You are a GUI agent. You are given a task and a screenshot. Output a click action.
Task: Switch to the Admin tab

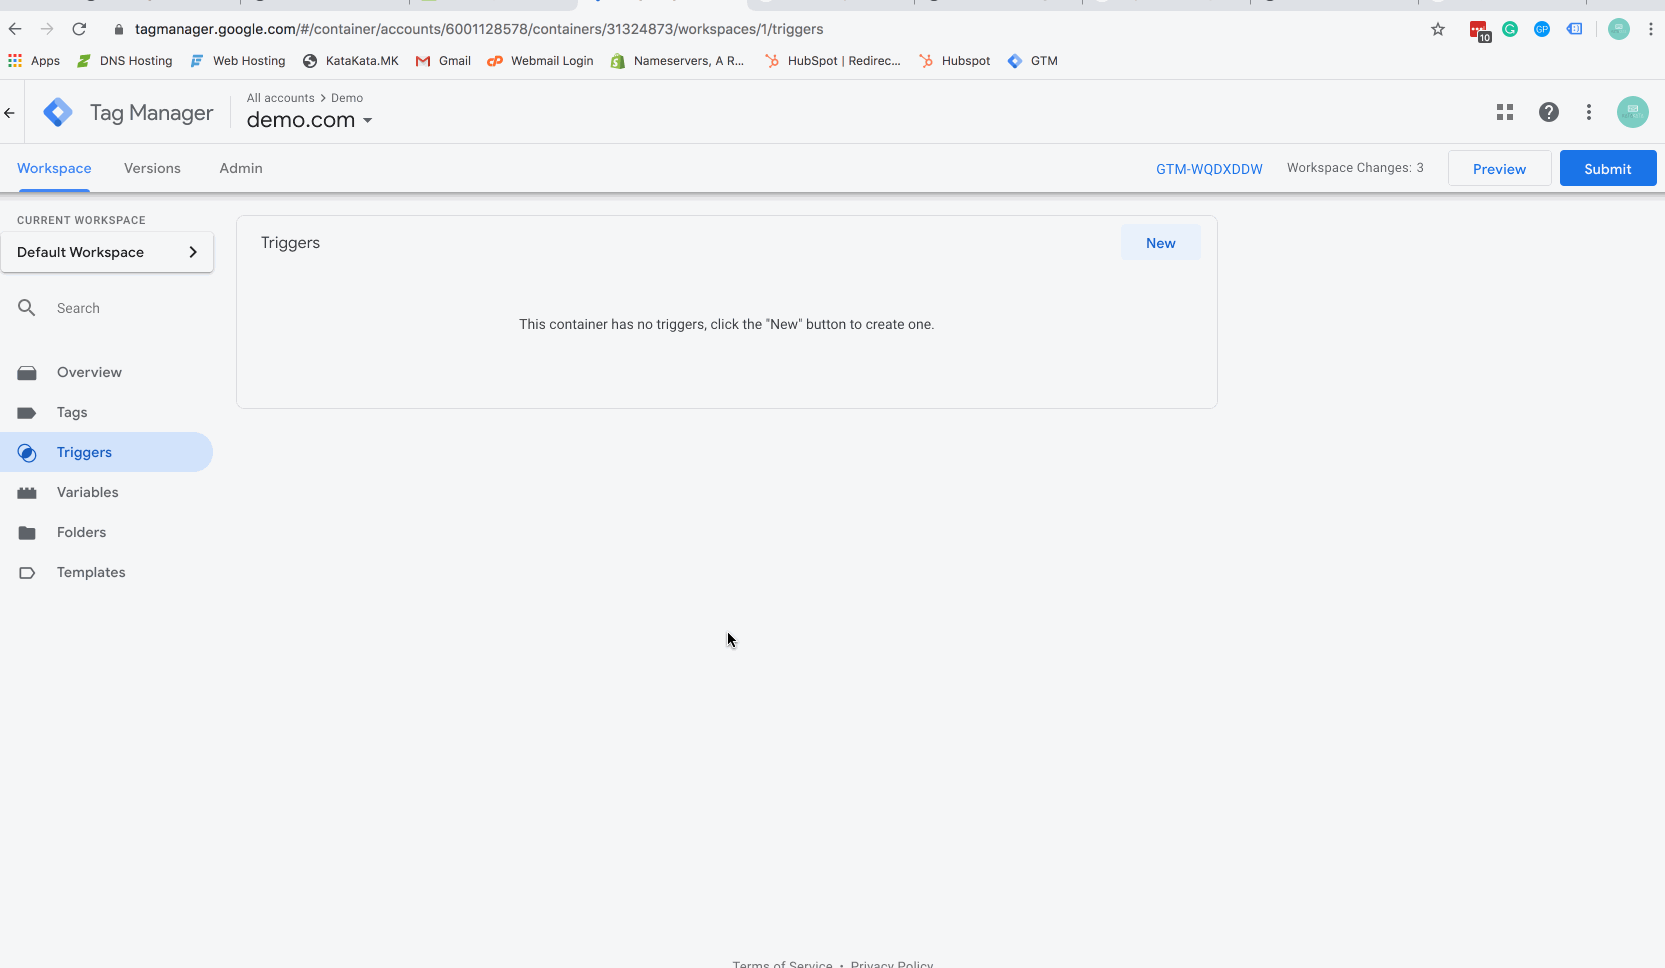coord(241,168)
